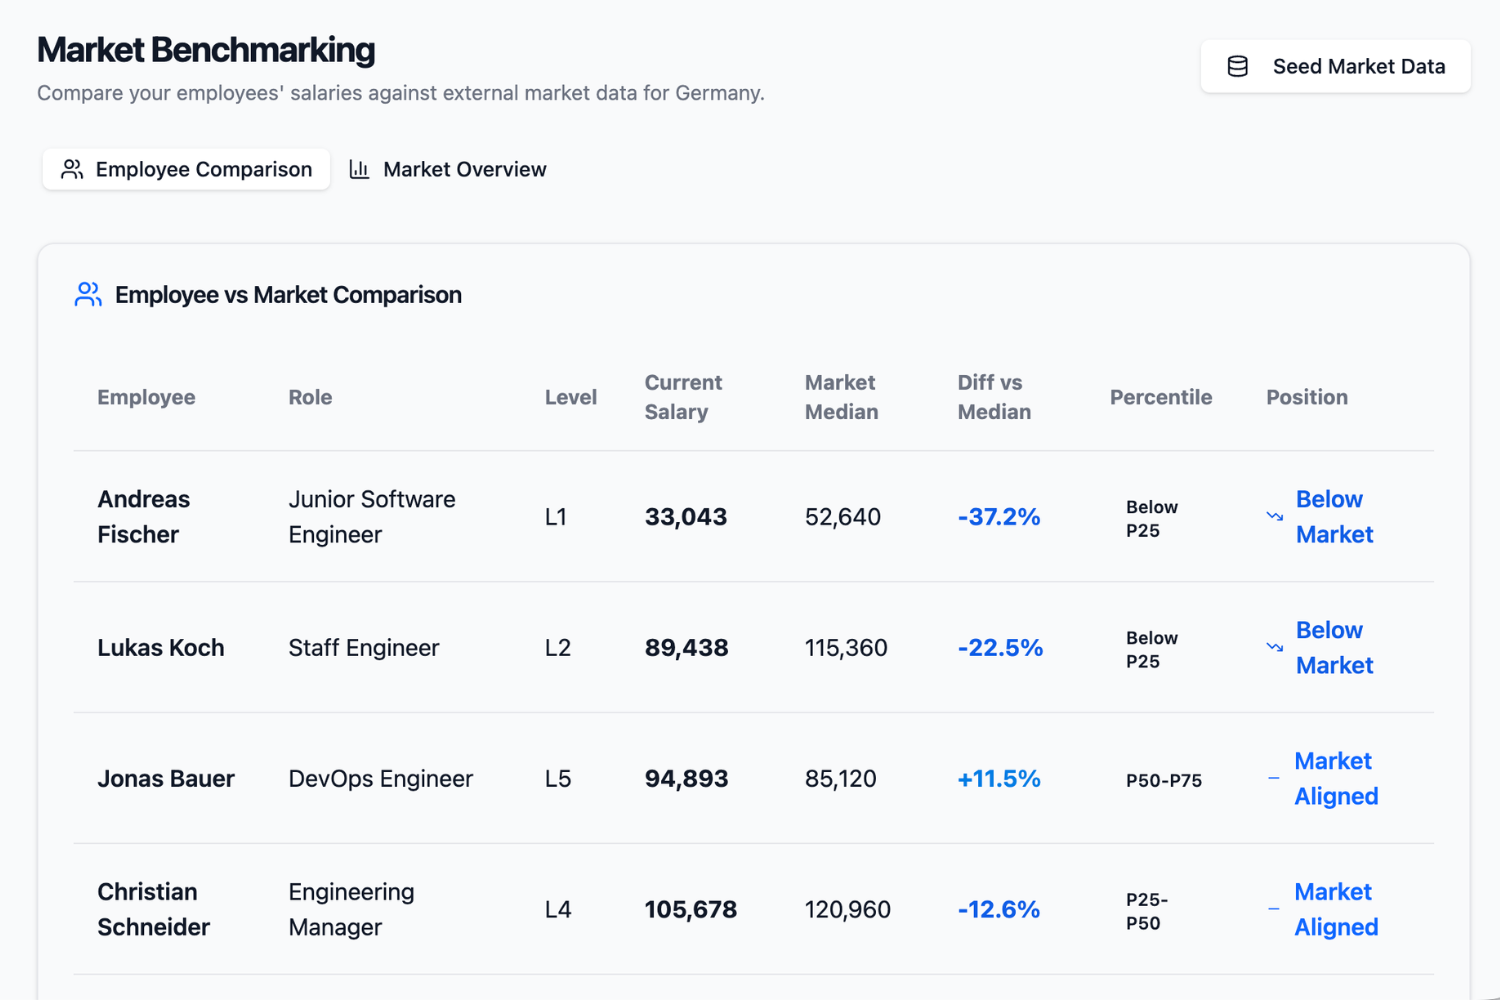
Task: Click the Percentile column header
Action: pos(1161,397)
